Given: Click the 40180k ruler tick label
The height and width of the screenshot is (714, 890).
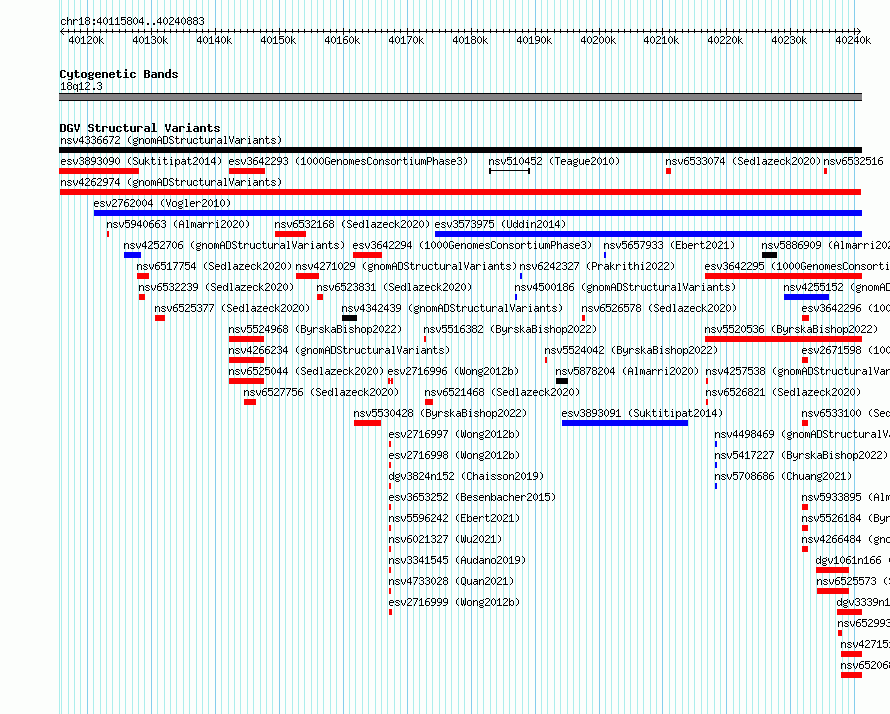Looking at the screenshot, I should (470, 40).
